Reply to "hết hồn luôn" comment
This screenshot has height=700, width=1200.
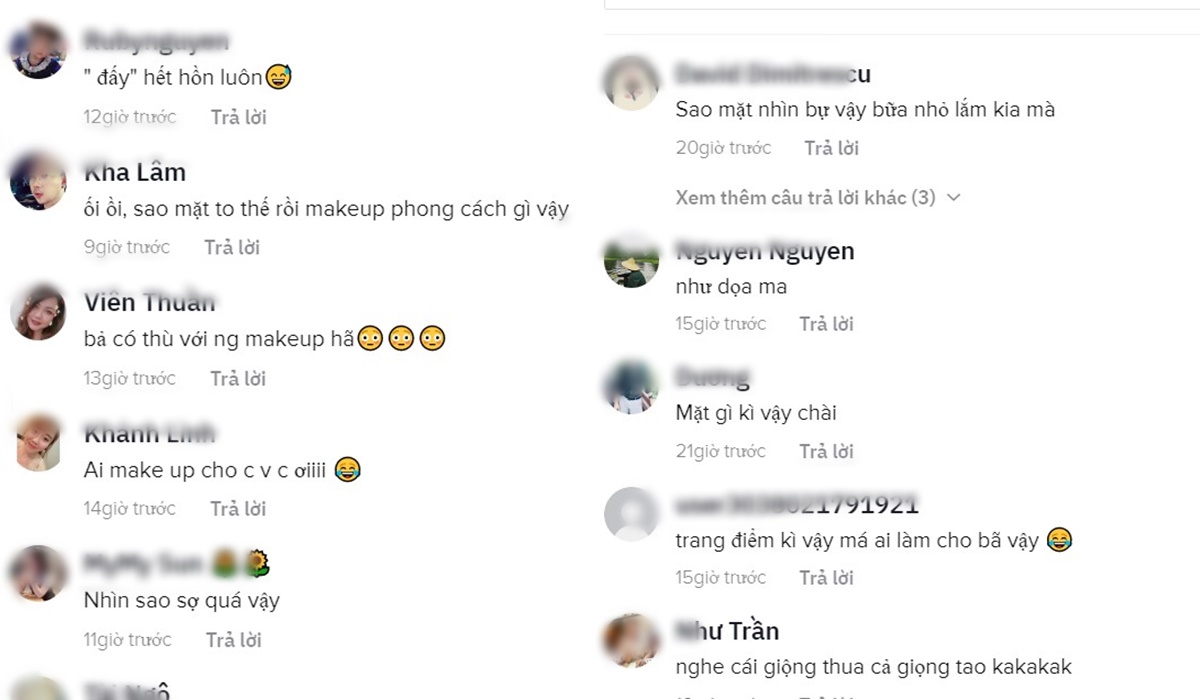pos(238,117)
